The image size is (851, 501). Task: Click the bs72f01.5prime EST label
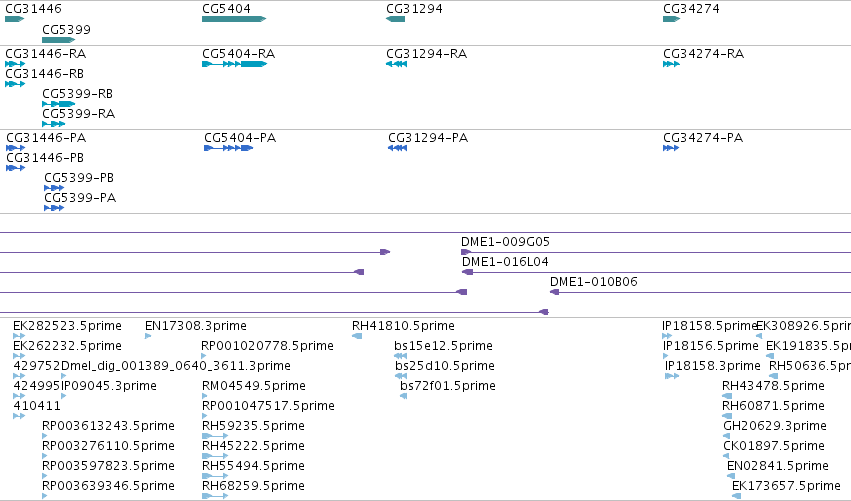(448, 386)
